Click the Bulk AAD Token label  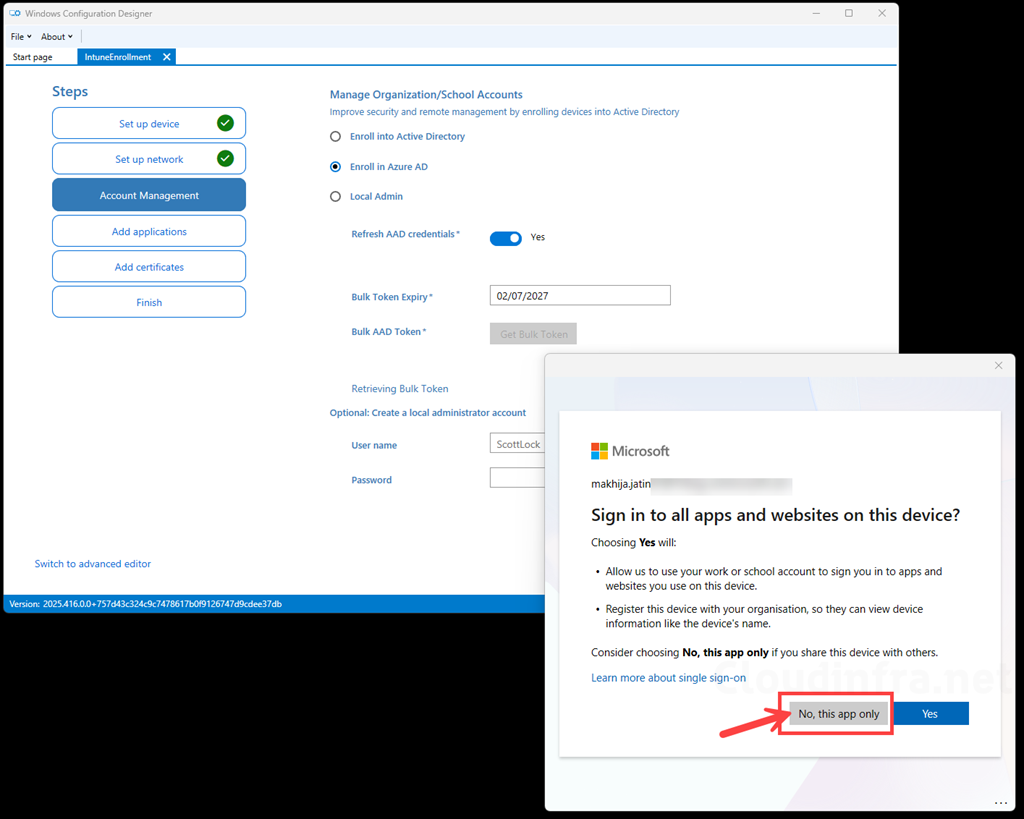coord(389,332)
